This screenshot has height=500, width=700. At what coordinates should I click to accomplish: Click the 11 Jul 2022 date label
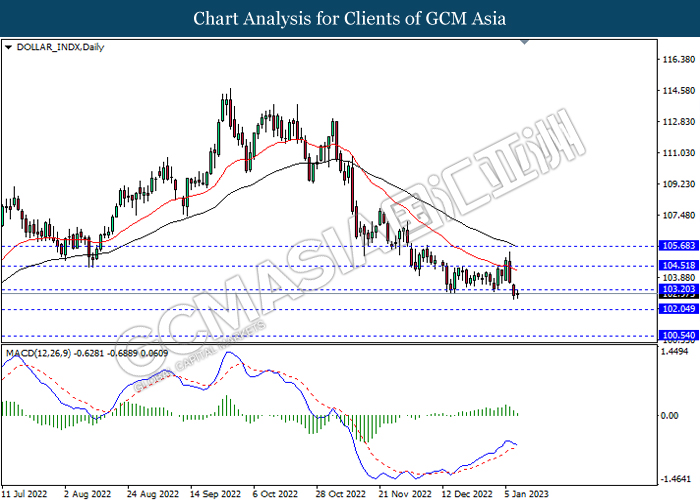25,494
